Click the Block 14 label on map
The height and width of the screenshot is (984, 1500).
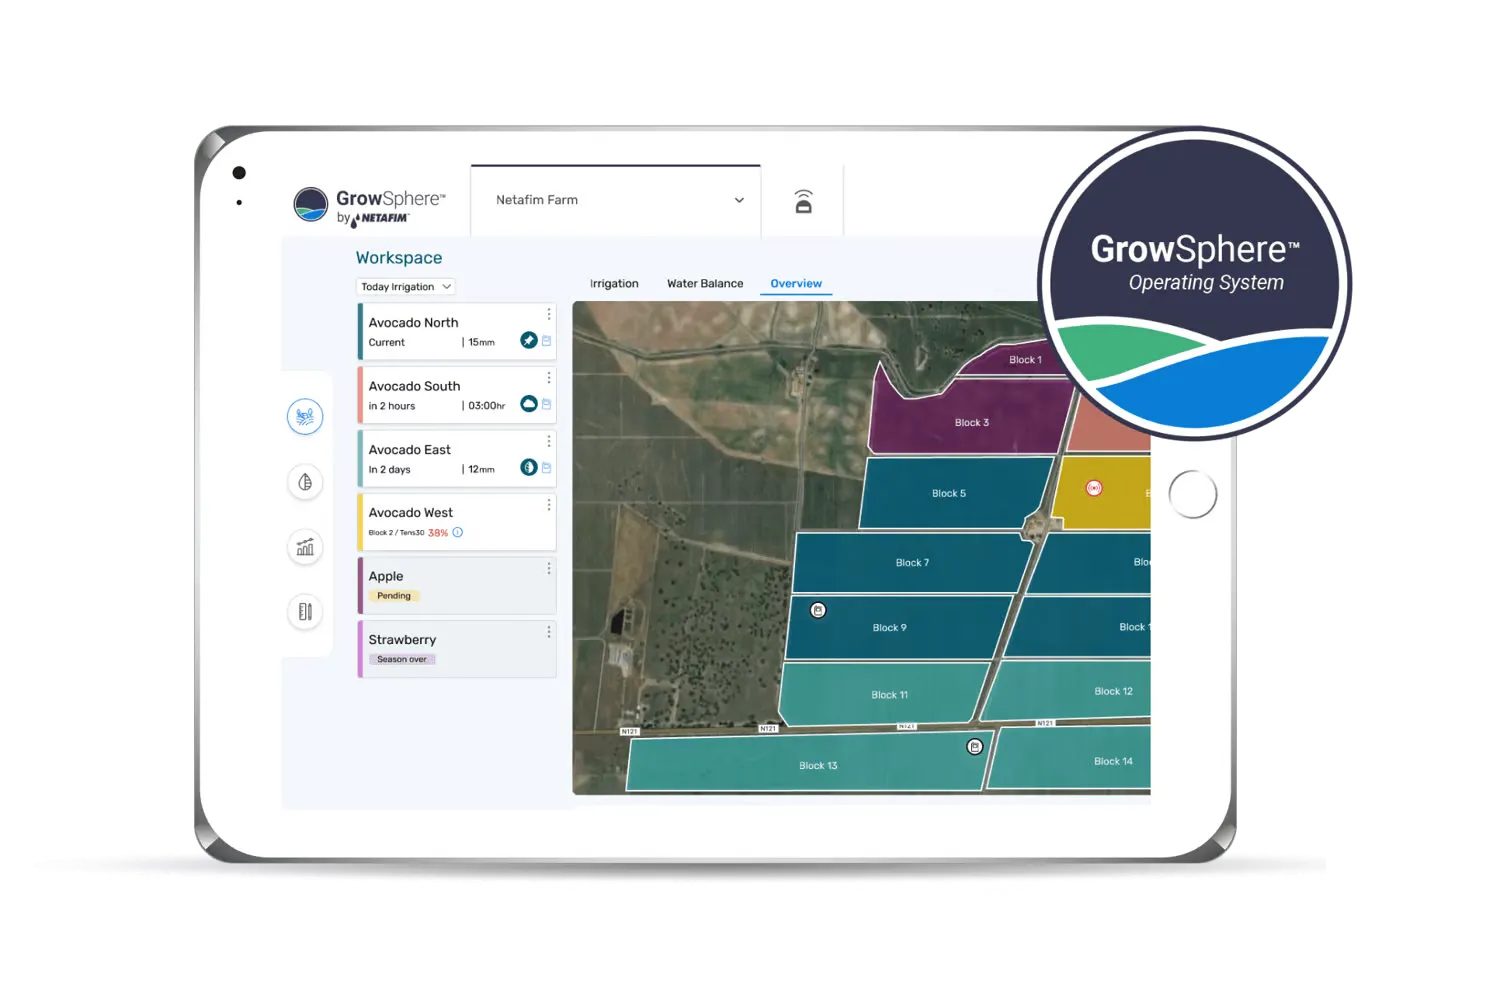click(x=1113, y=762)
